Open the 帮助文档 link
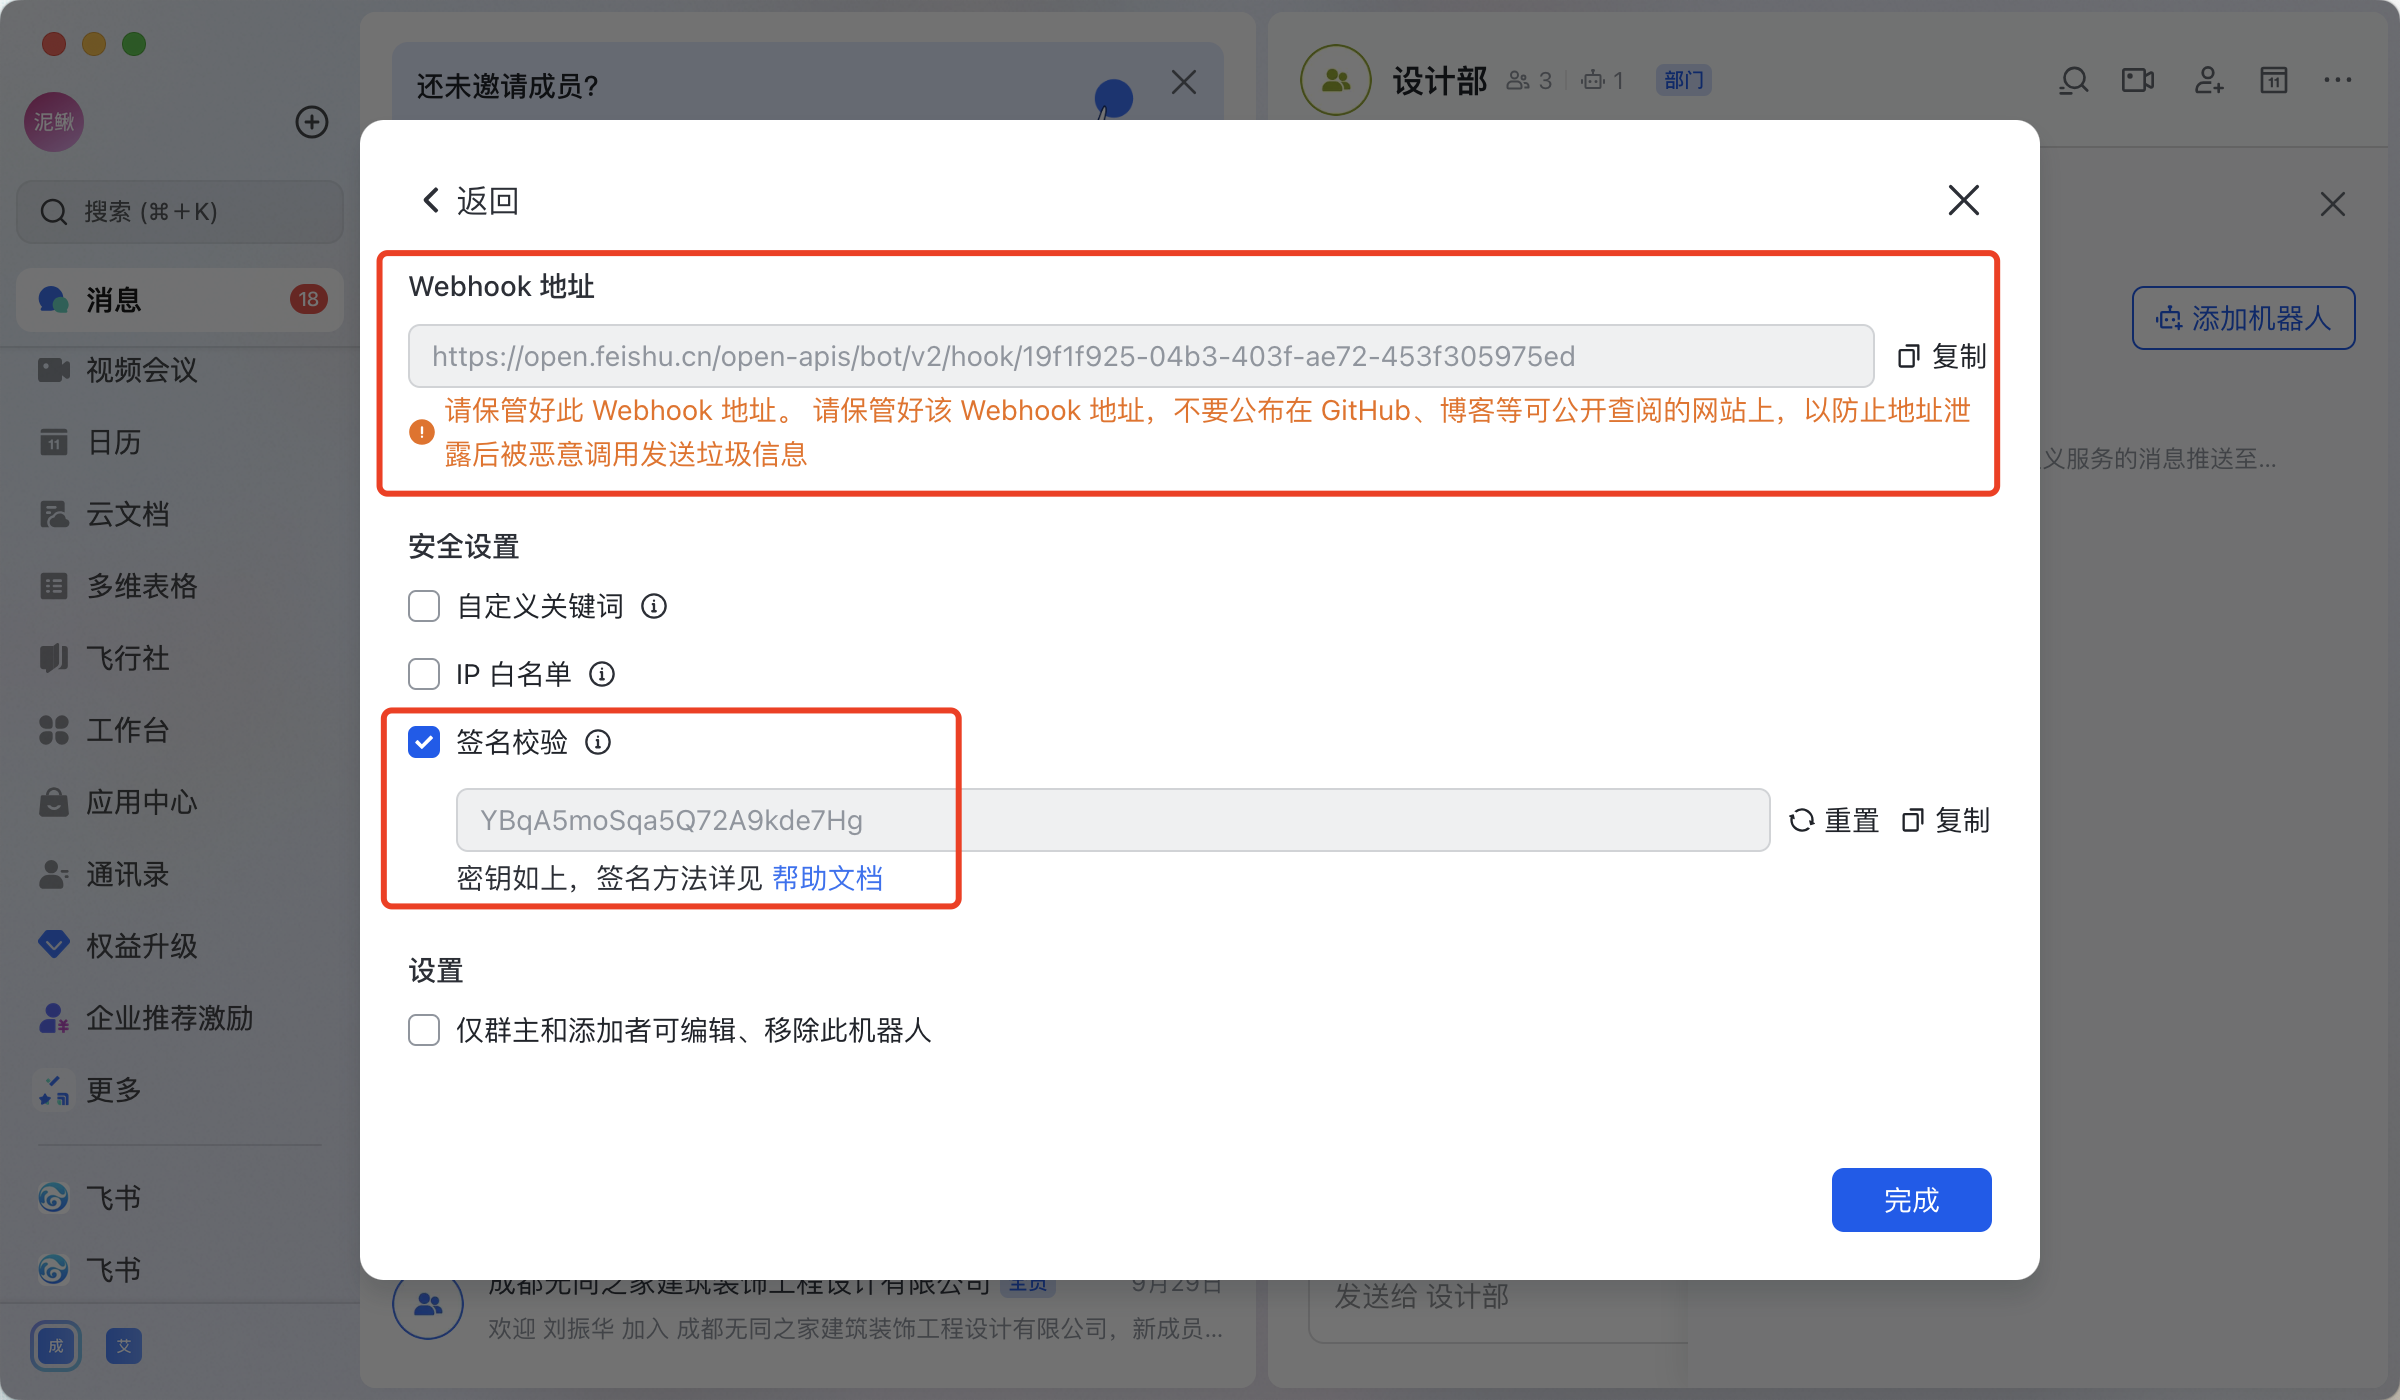2400x1400 pixels. click(x=827, y=878)
